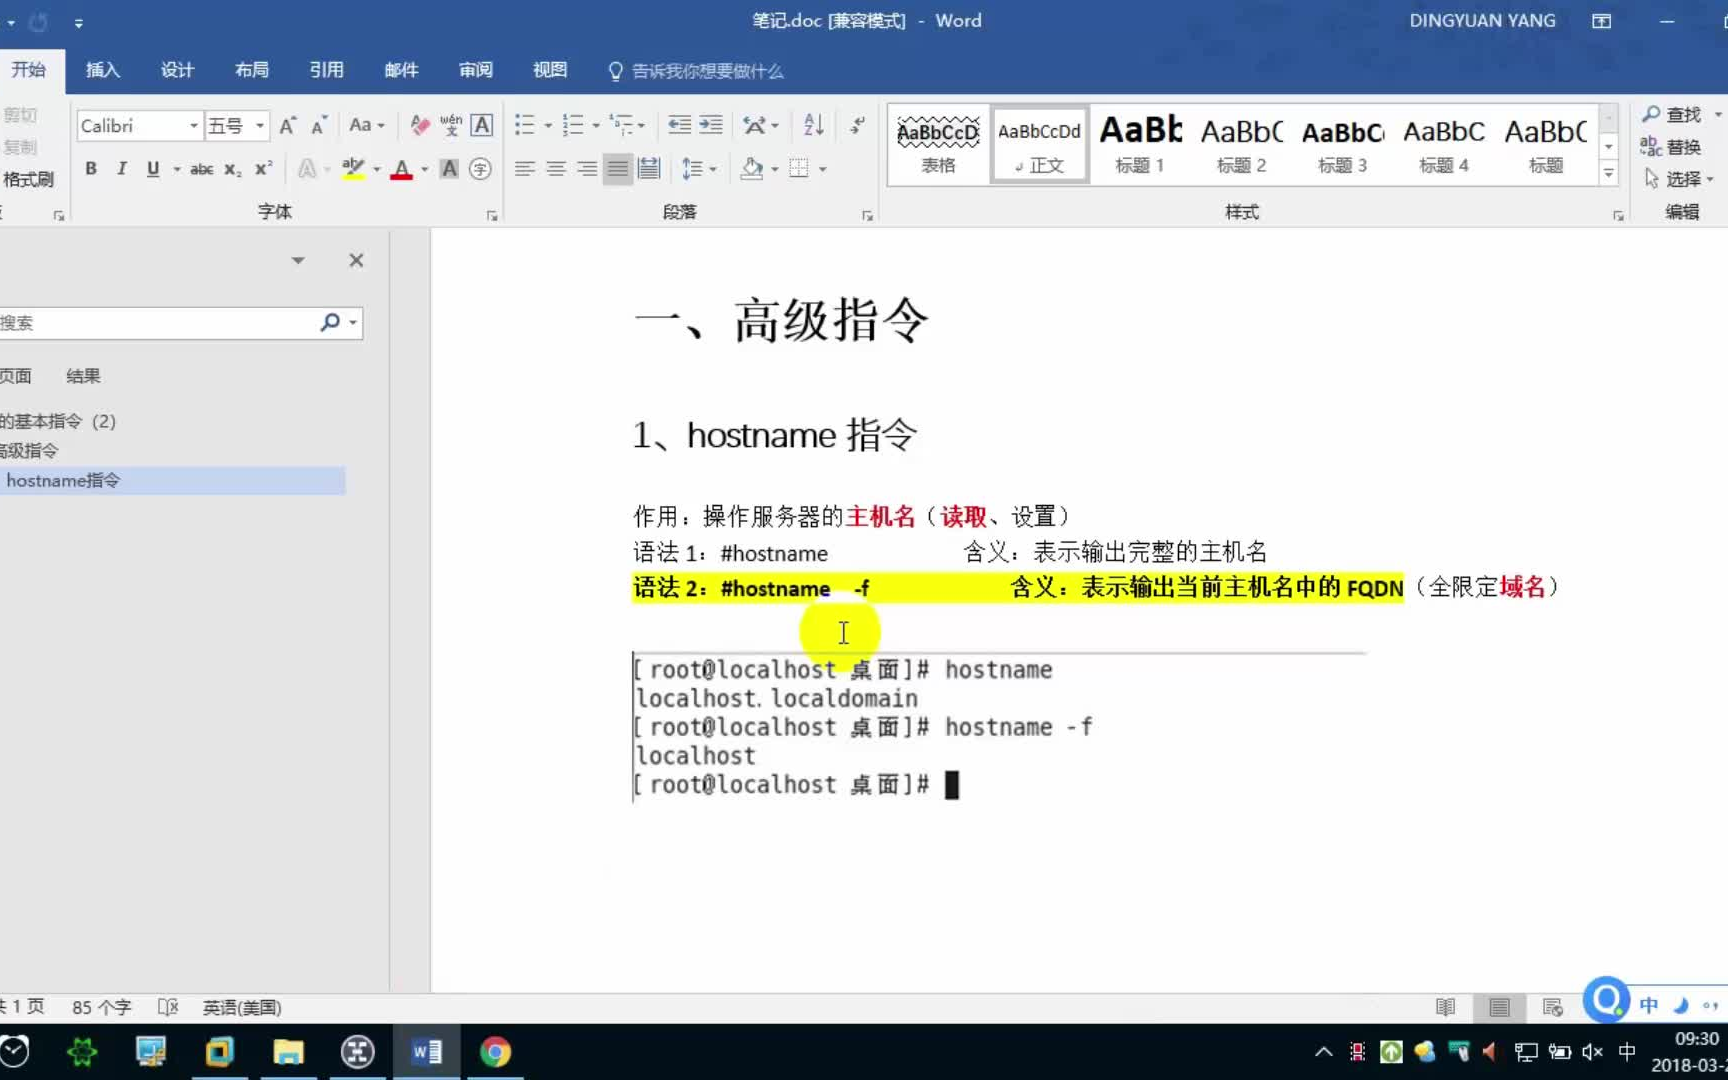The height and width of the screenshot is (1080, 1728).
Task: Click the word count in the status bar
Action: (x=99, y=1007)
